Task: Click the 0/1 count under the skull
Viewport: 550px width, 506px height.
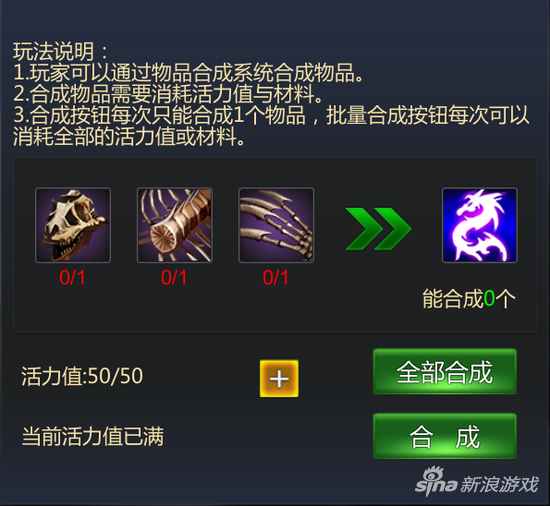Action: point(72,278)
